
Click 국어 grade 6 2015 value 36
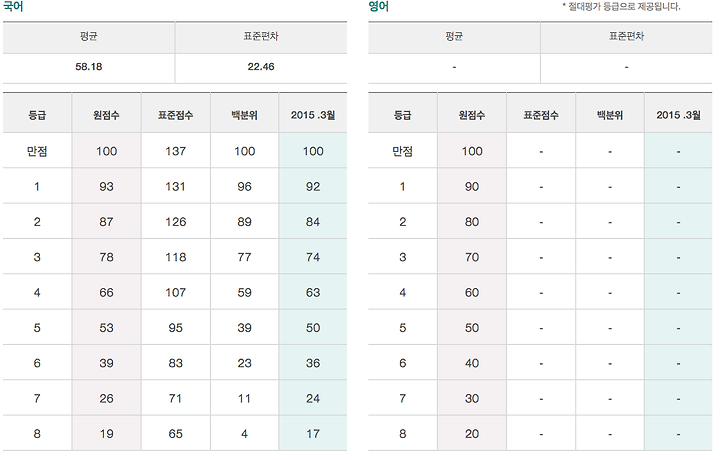[x=313, y=363]
